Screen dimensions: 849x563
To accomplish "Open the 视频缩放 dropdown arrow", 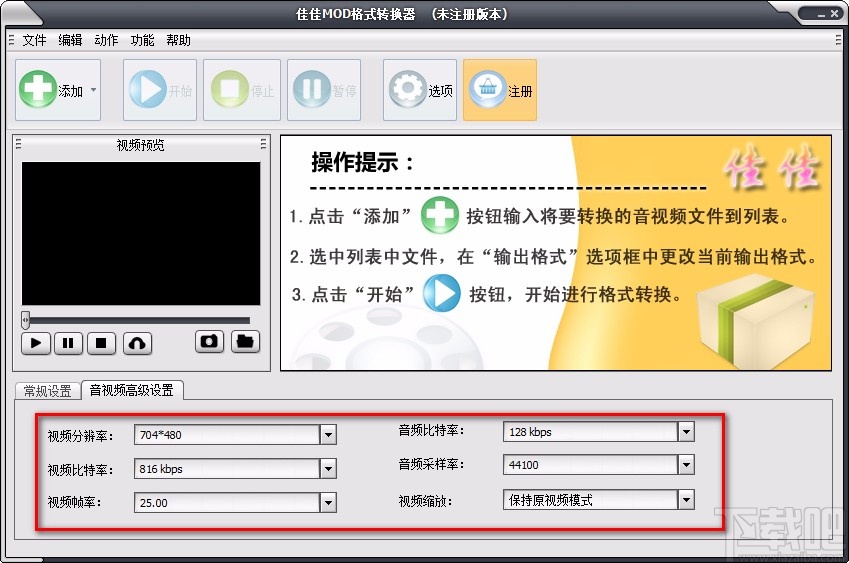I will (686, 500).
